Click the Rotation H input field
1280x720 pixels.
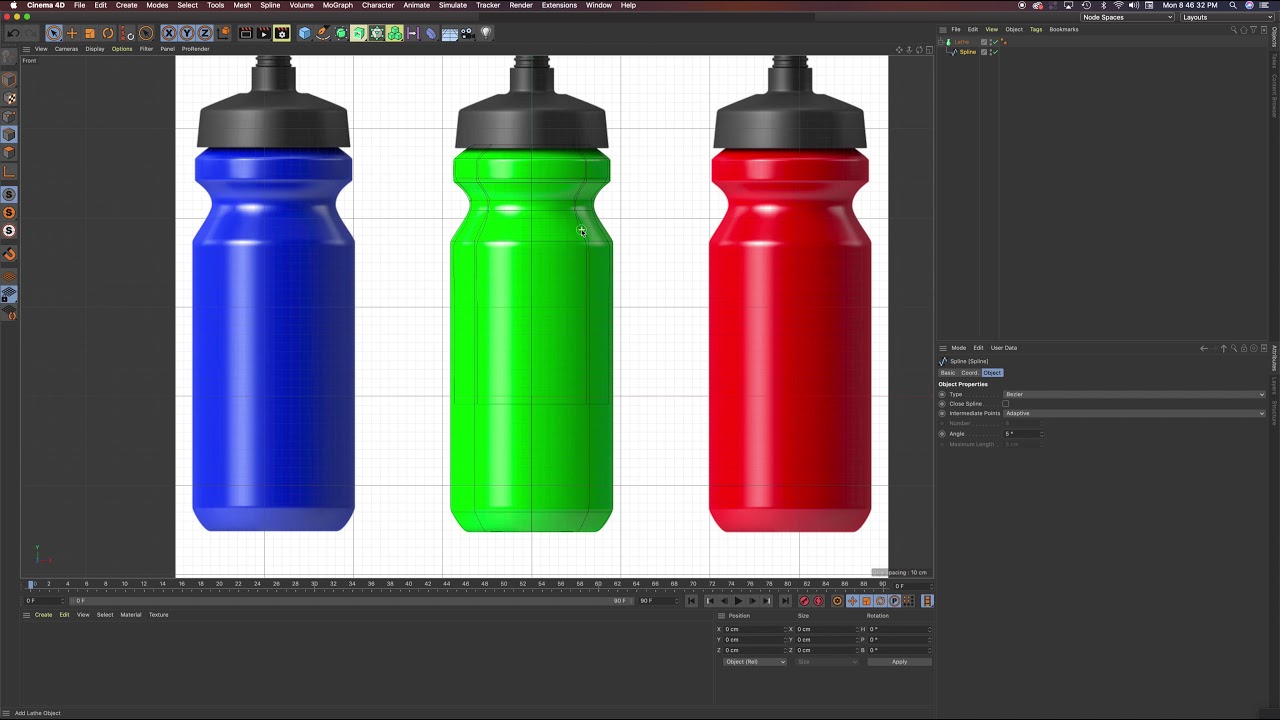click(x=897, y=629)
